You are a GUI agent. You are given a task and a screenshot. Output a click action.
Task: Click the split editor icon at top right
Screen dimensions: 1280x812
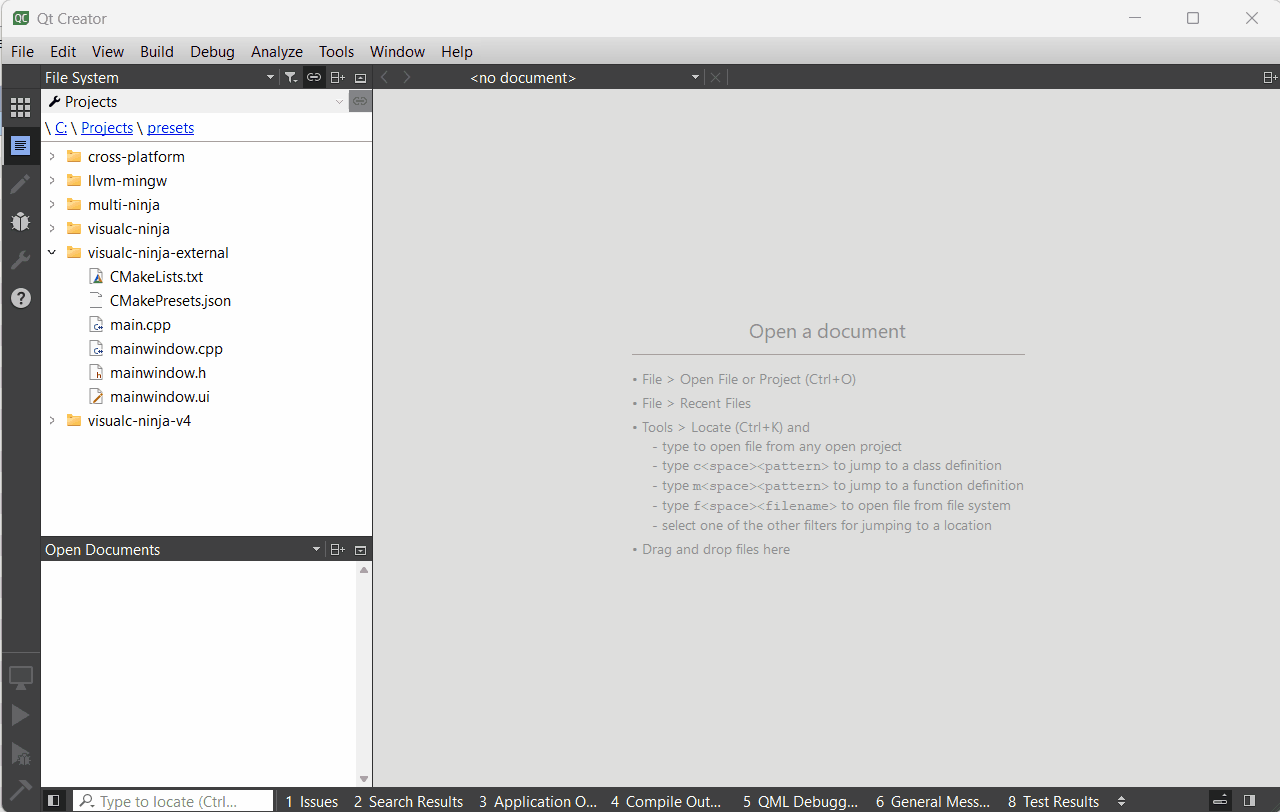[1269, 77]
